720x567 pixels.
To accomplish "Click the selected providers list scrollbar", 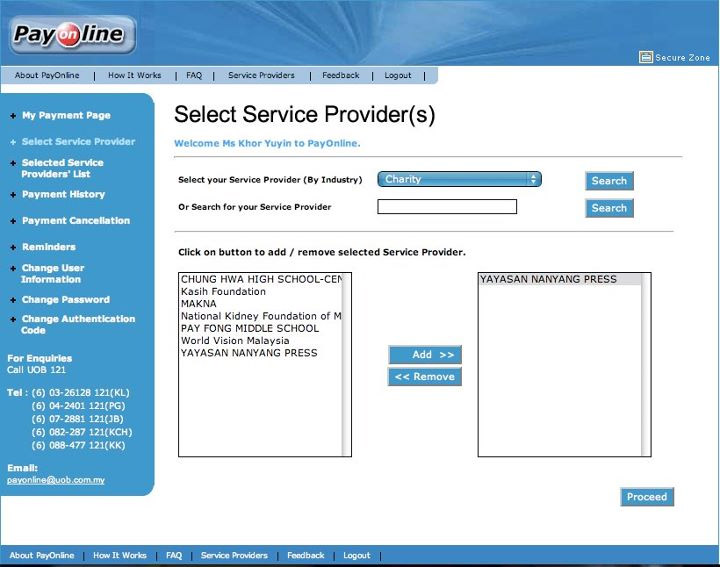I will coord(646,365).
